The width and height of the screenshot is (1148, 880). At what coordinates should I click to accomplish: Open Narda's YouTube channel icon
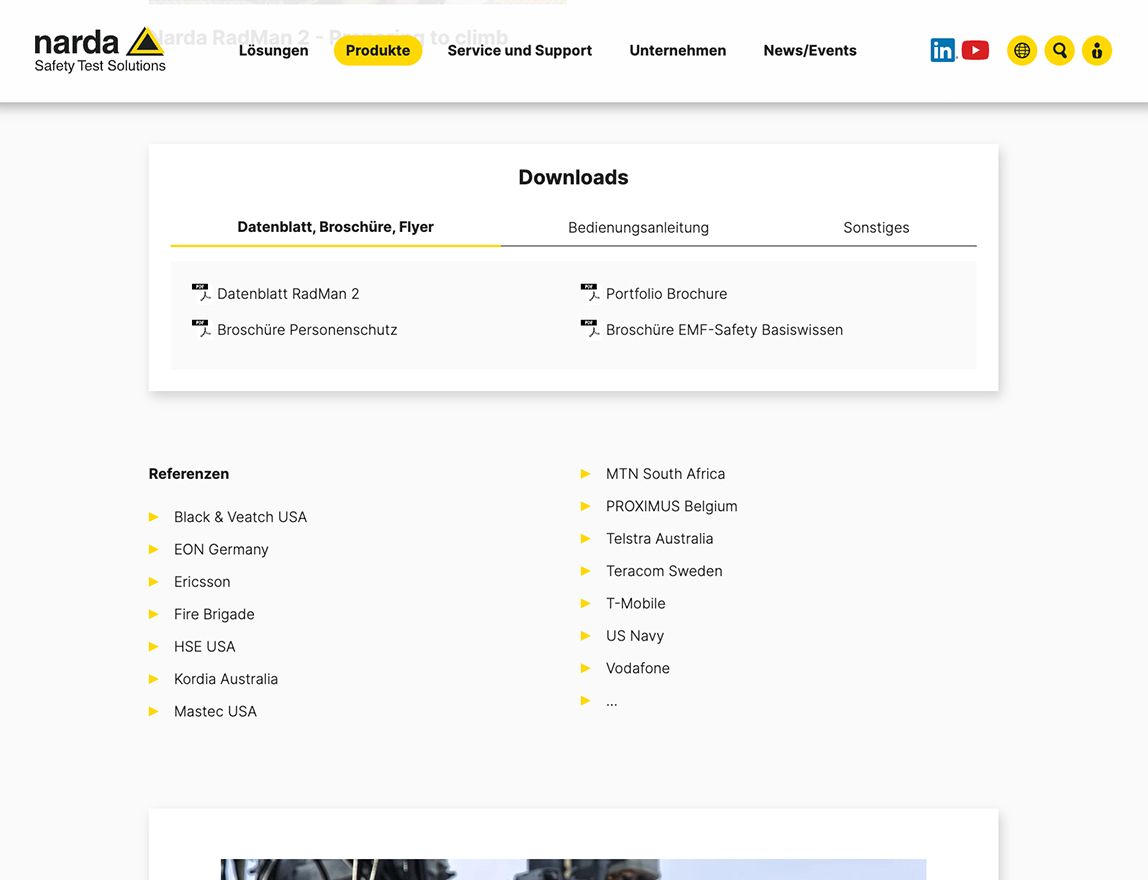point(975,49)
